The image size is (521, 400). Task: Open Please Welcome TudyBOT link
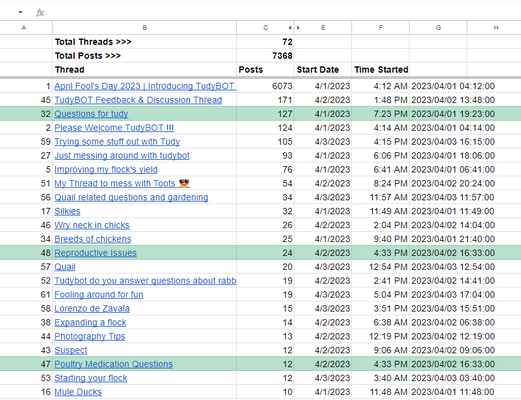coord(114,128)
